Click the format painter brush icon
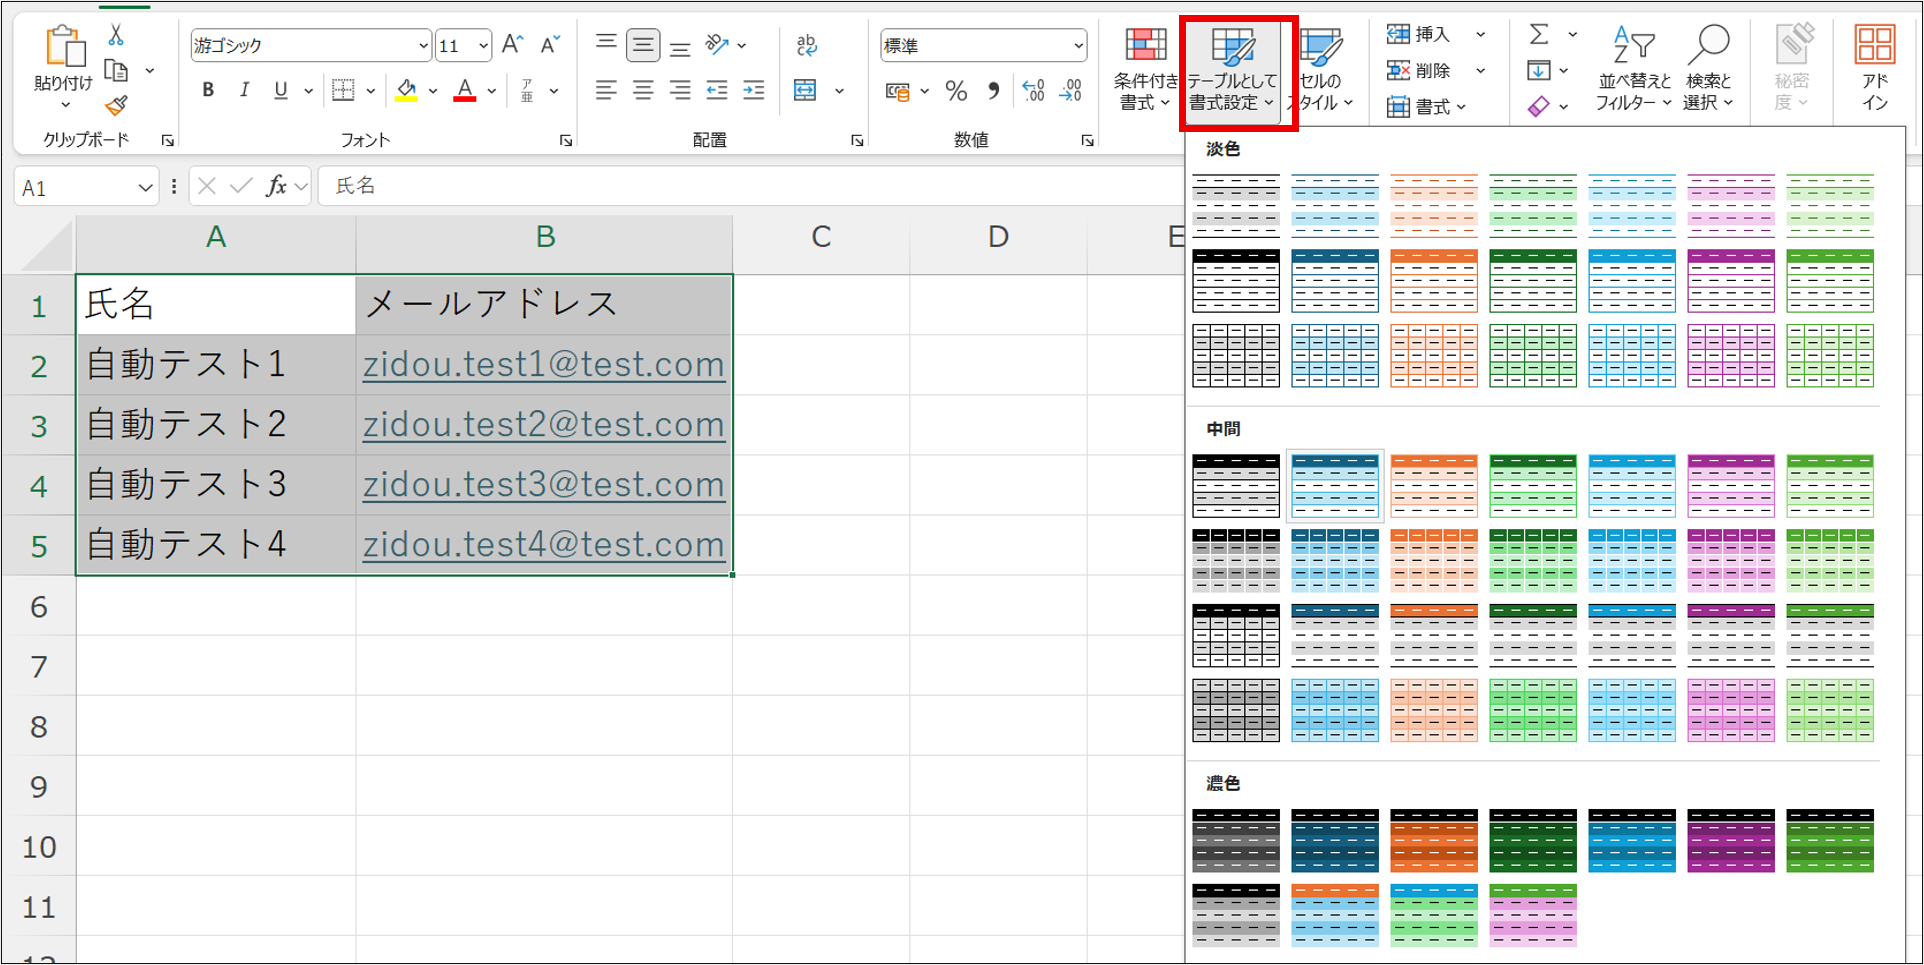Image resolution: width=1924 pixels, height=965 pixels. tap(116, 105)
